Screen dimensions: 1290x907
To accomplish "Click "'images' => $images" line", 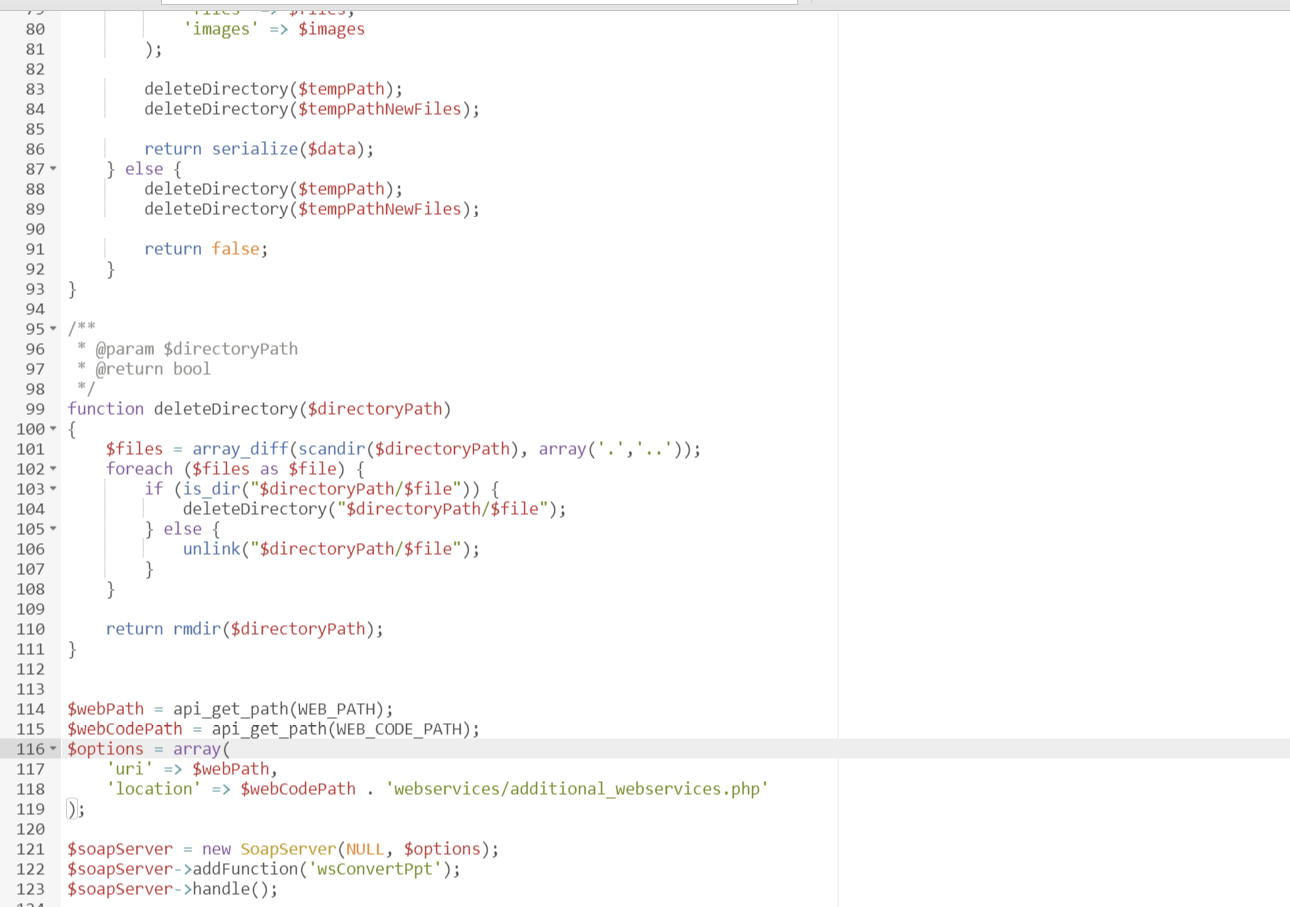I will tap(274, 29).
